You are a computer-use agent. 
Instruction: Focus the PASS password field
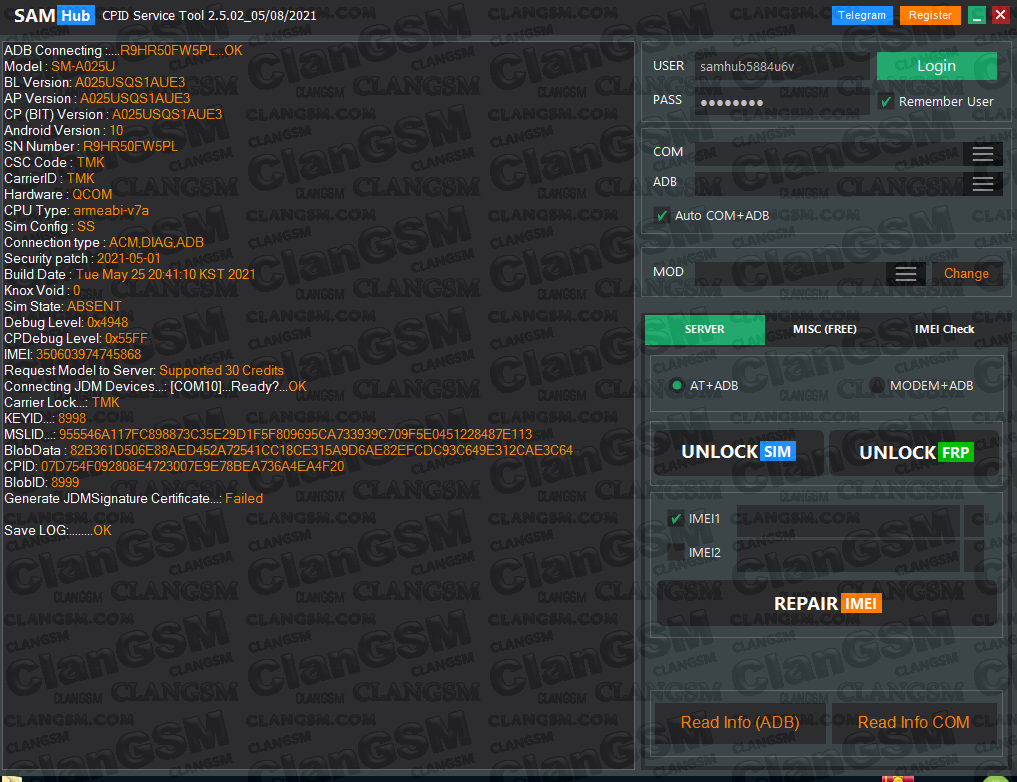tap(782, 102)
